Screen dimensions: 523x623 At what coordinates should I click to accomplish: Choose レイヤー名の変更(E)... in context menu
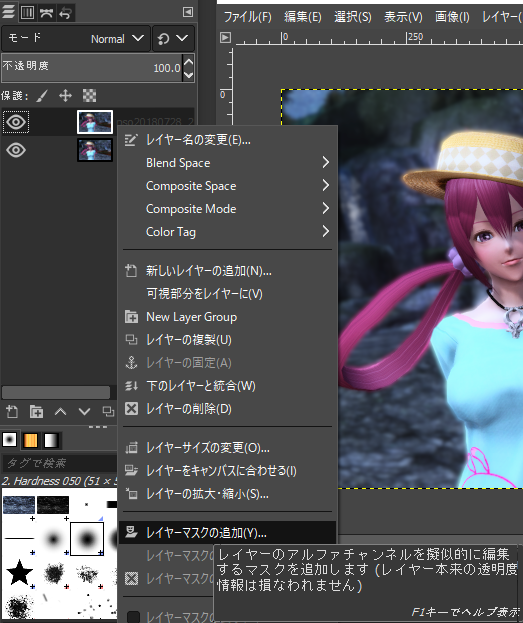[227, 140]
